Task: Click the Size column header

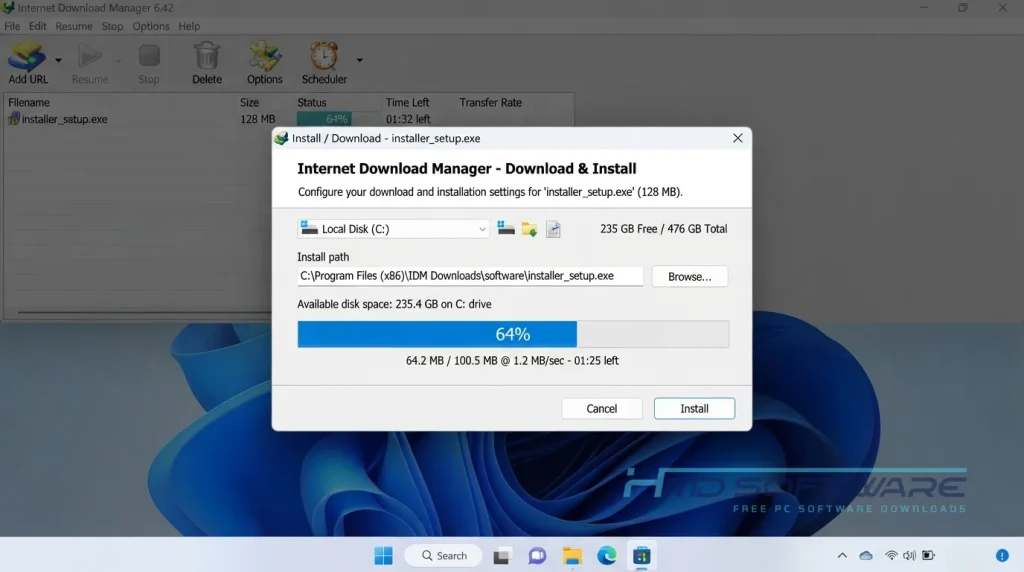Action: coord(249,103)
